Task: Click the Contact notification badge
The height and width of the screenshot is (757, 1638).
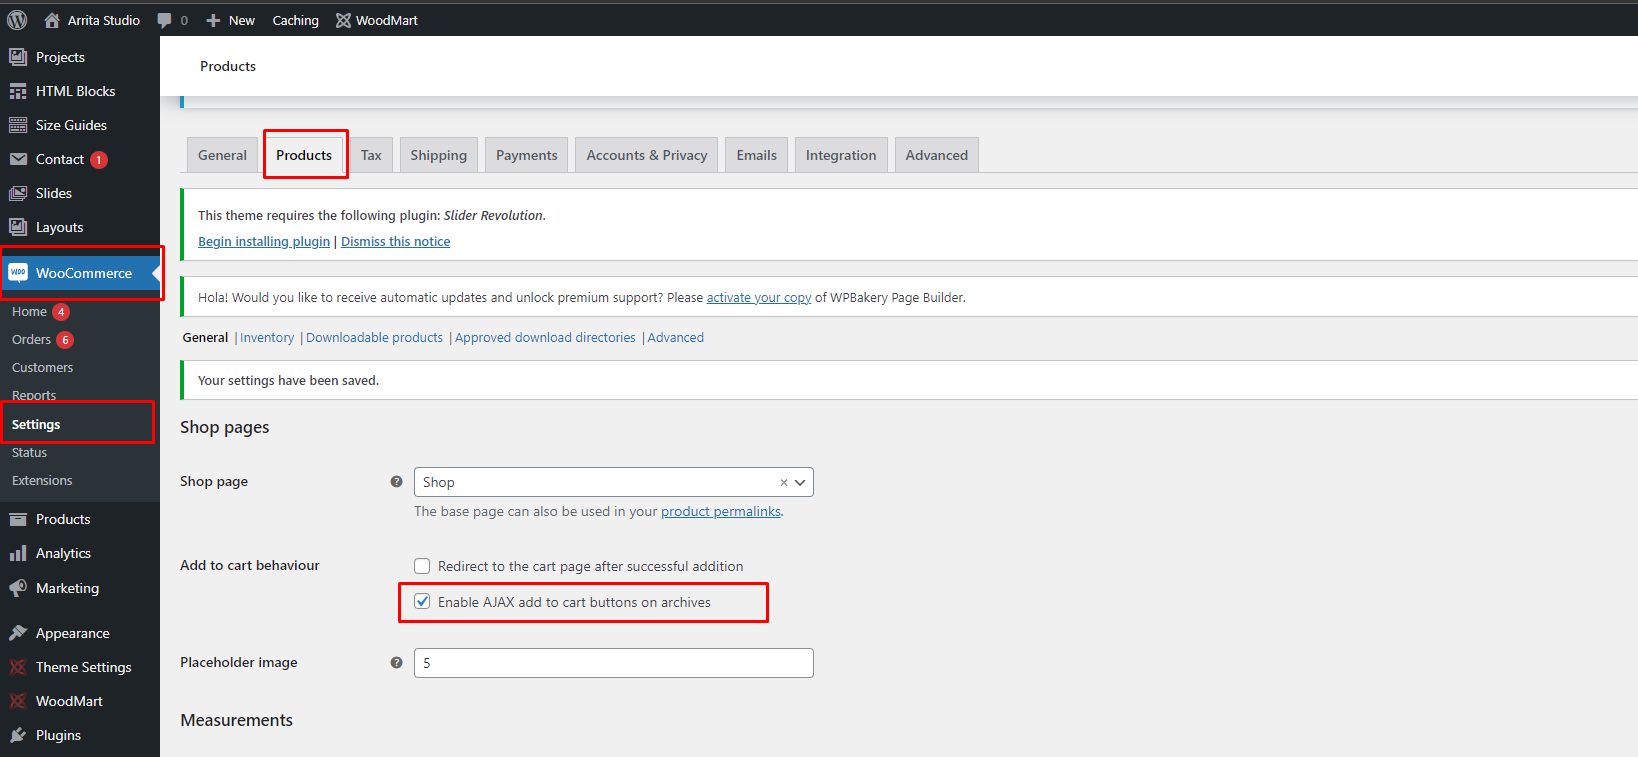Action: [99, 160]
